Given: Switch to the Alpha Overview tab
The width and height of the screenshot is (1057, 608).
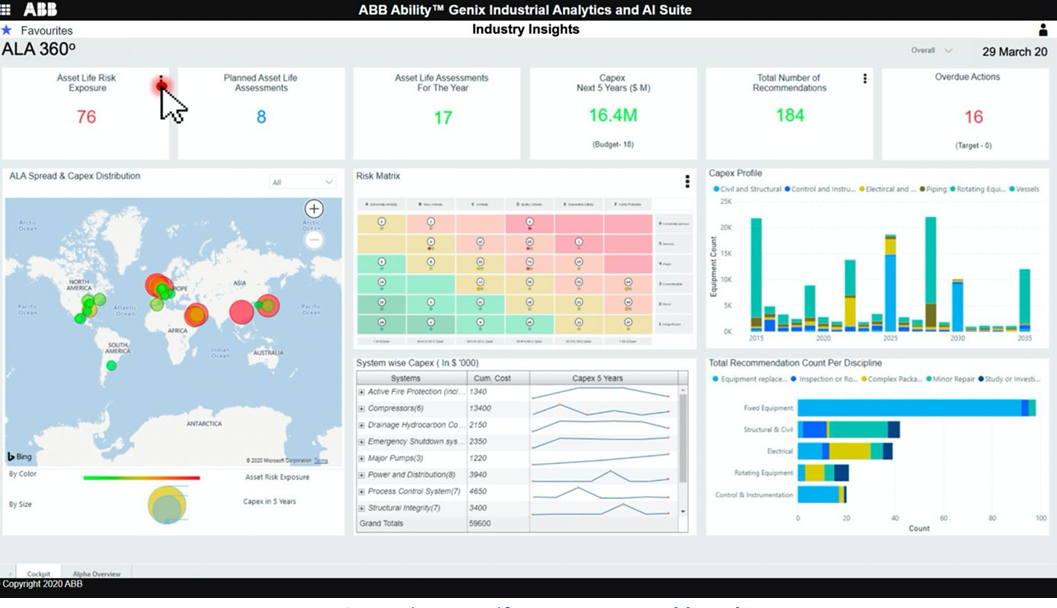Looking at the screenshot, I should click(x=97, y=573).
